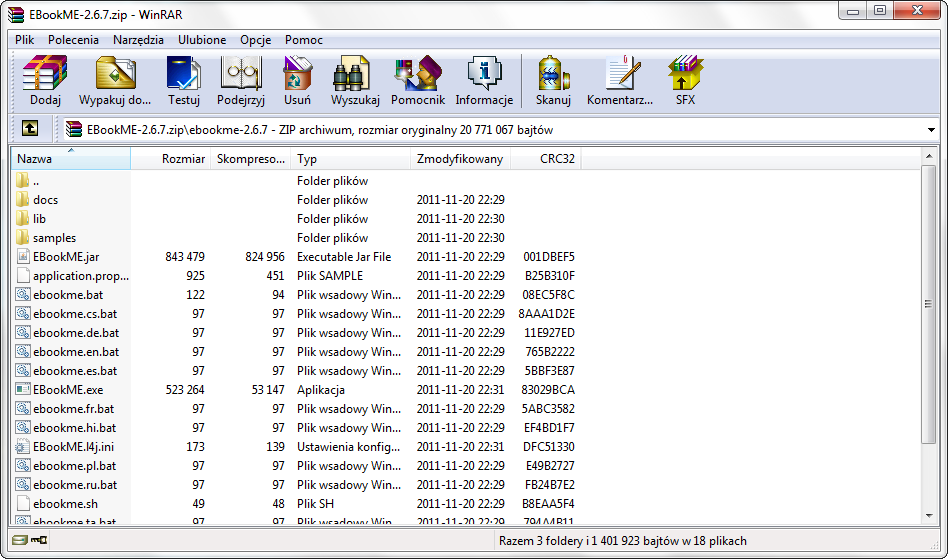Run the Testuj archive test tool
948x559 pixels.
184,74
